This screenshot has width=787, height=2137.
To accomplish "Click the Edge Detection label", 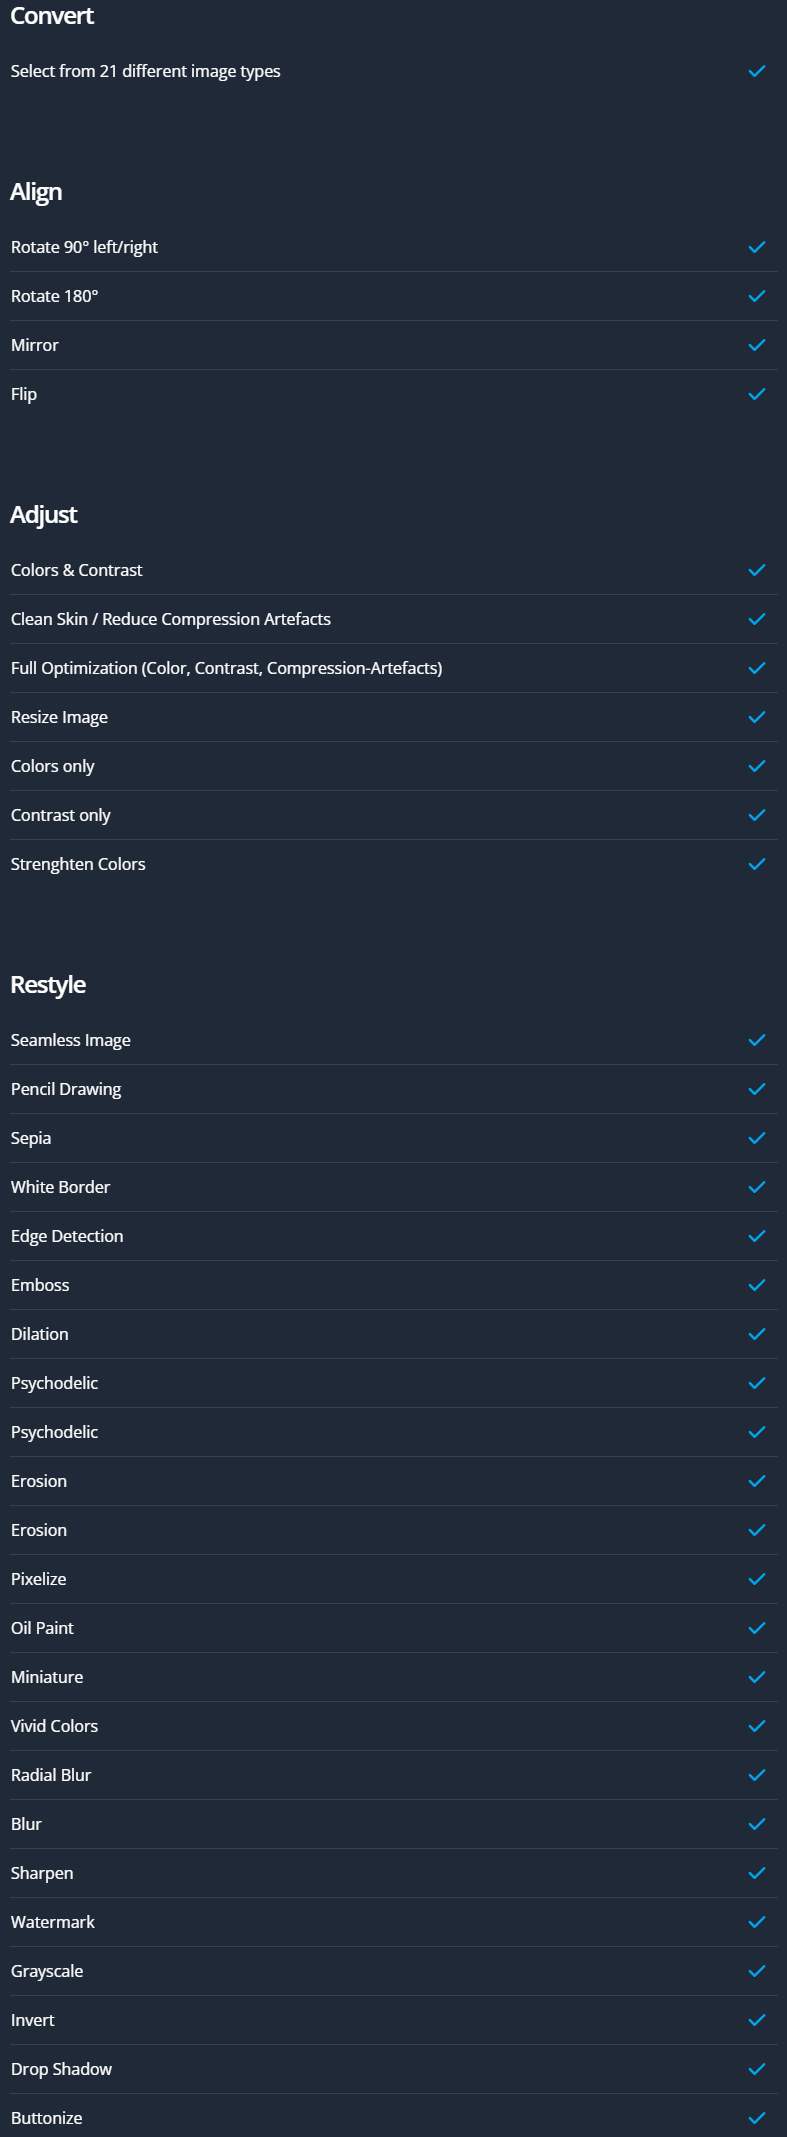I will [67, 1236].
